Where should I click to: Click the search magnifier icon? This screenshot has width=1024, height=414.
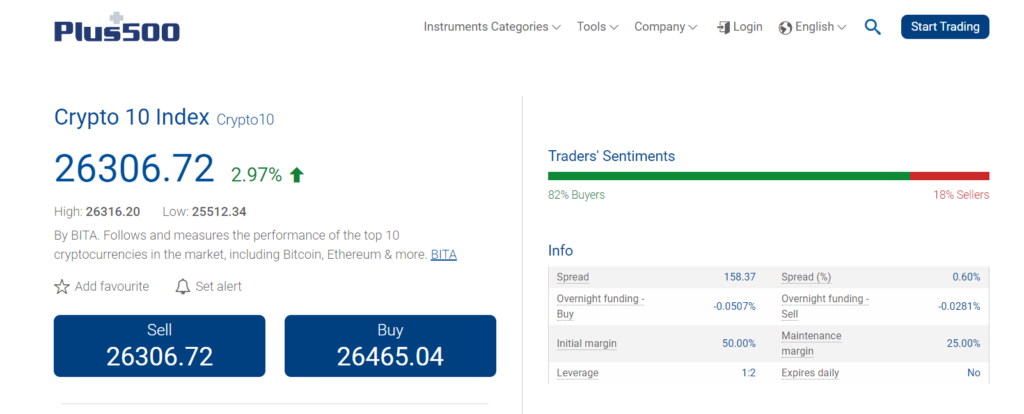pos(873,27)
